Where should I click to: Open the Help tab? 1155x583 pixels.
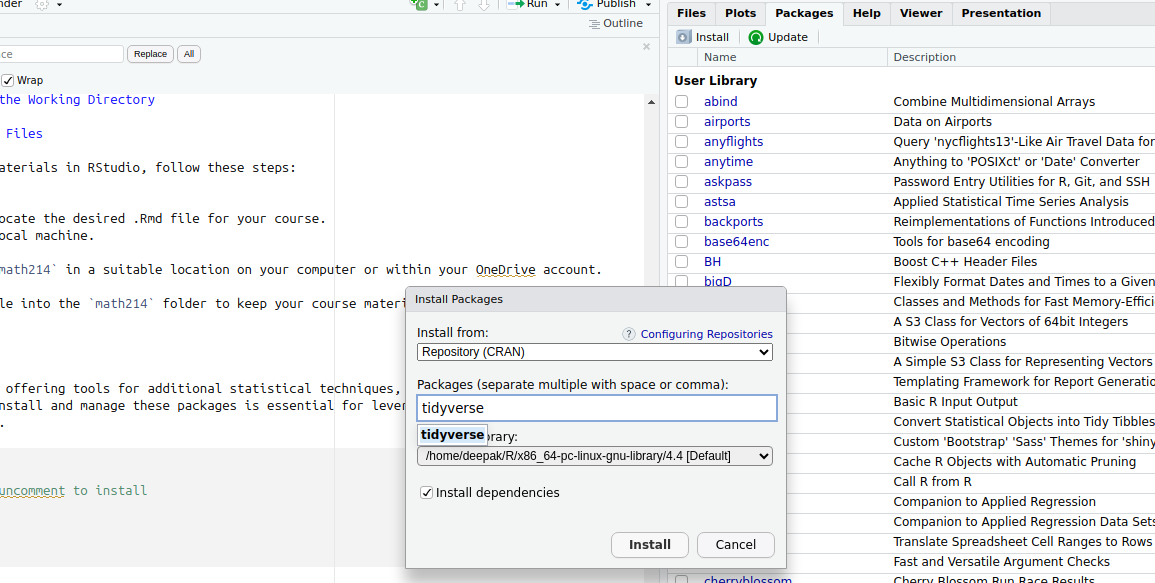(x=866, y=13)
